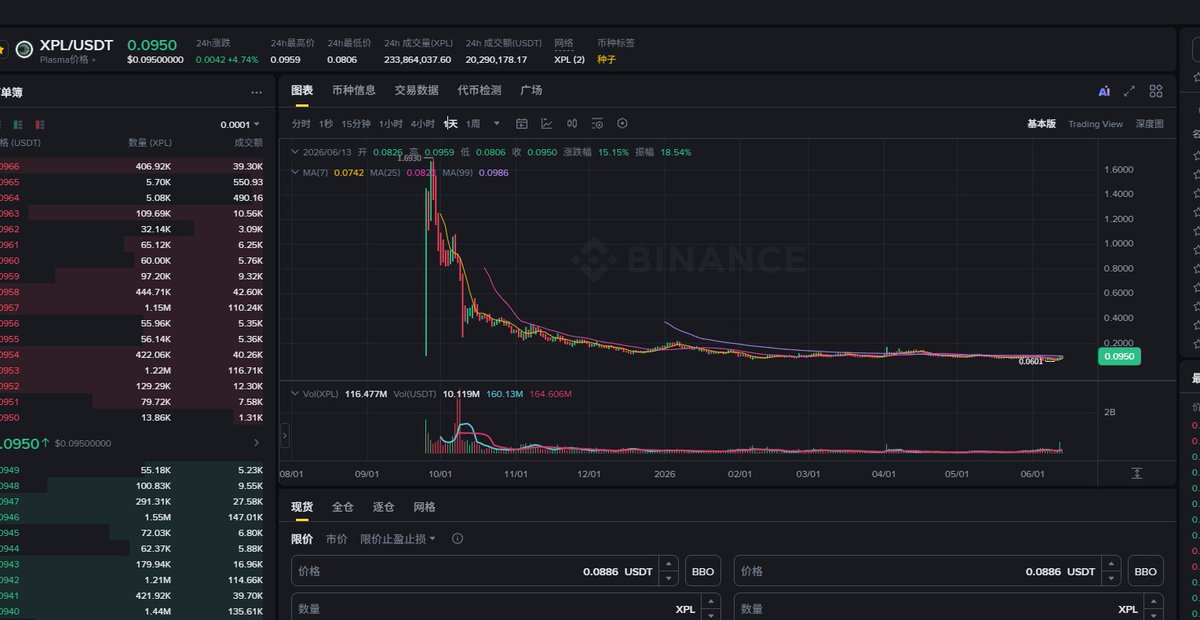1200x620 pixels.
Task: Switch chart to 4小时 interval
Action: 423,124
